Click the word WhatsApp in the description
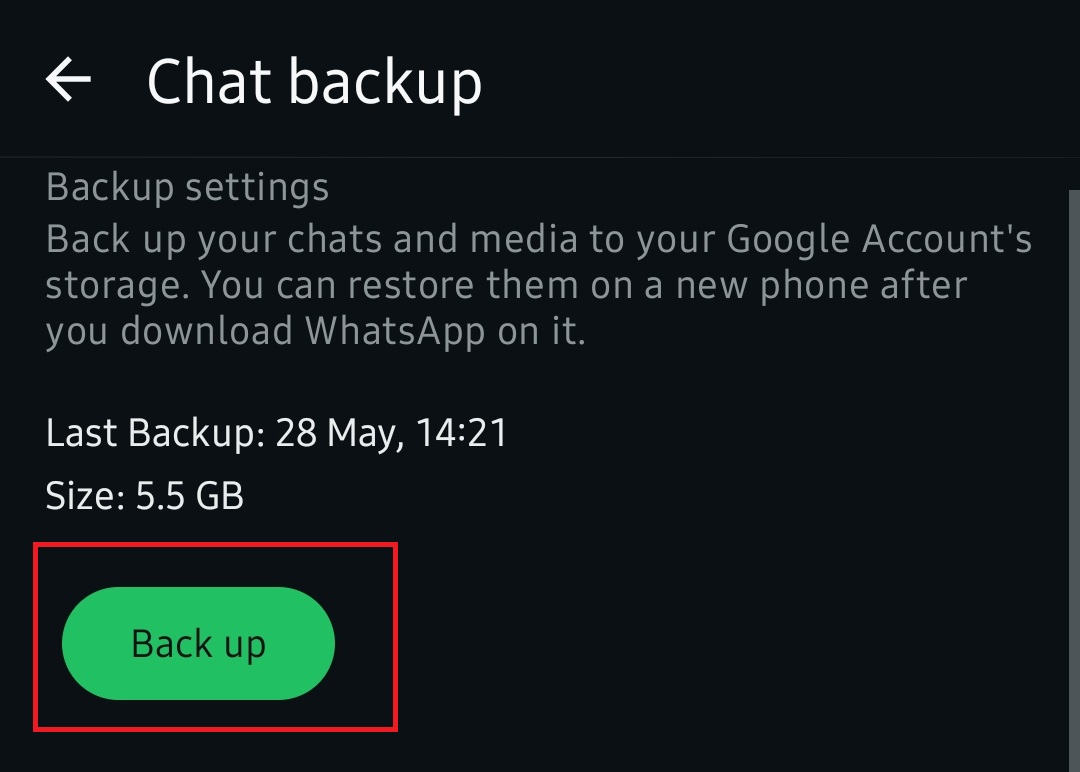Viewport: 1080px width, 772px height. [x=396, y=331]
